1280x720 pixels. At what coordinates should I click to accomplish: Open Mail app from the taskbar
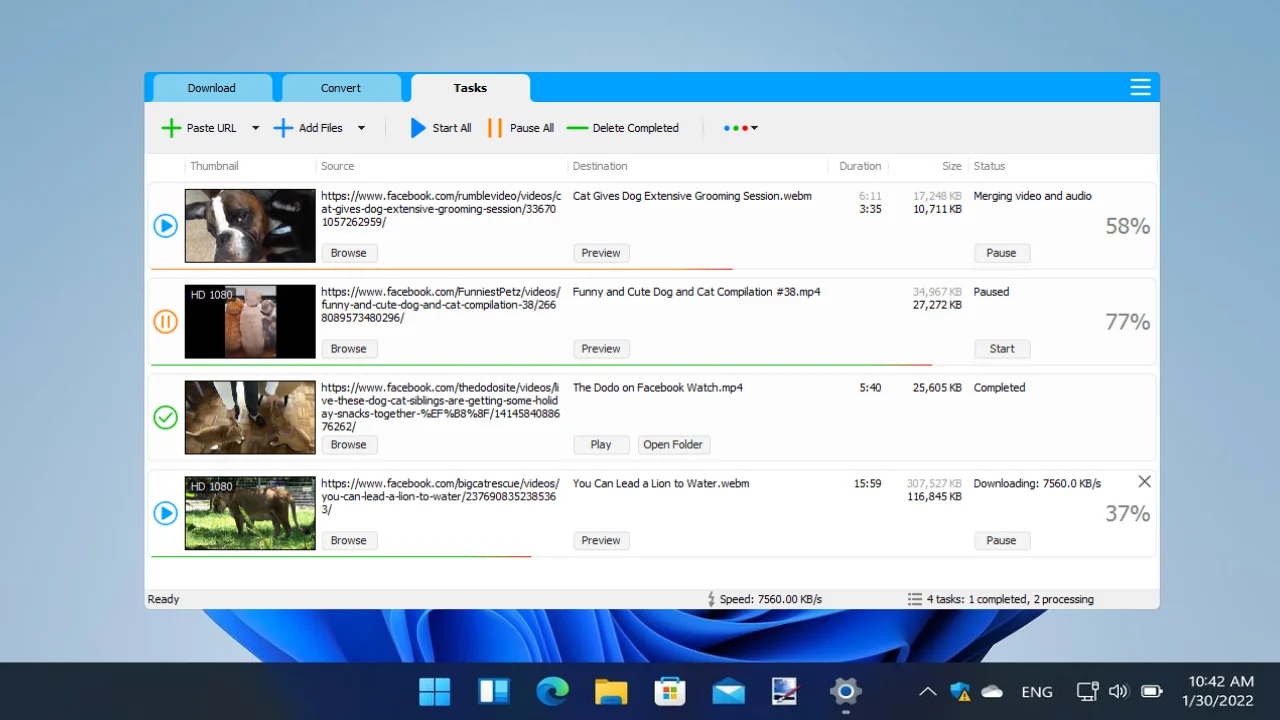pyautogui.click(x=728, y=691)
